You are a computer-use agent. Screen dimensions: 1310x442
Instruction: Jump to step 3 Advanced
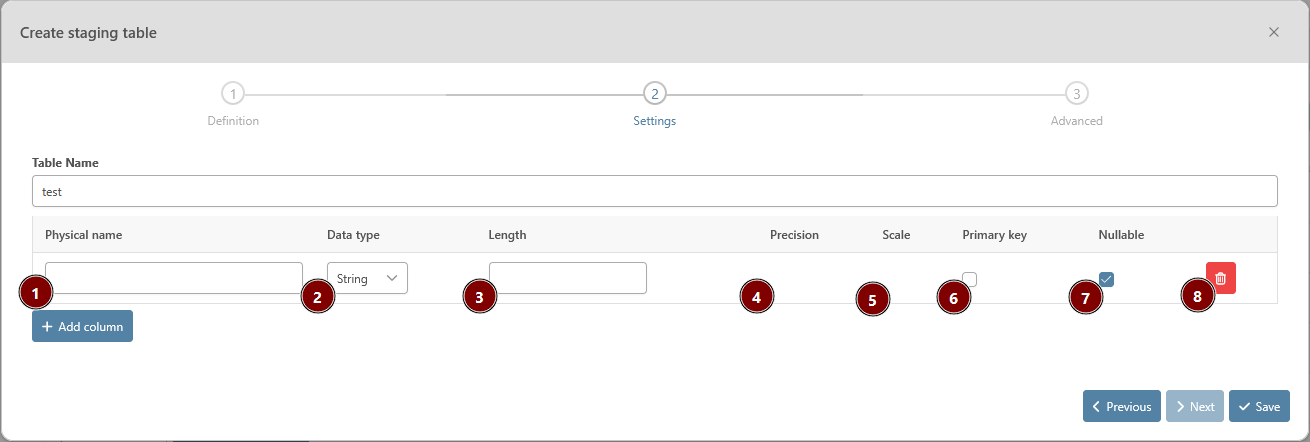[1076, 94]
